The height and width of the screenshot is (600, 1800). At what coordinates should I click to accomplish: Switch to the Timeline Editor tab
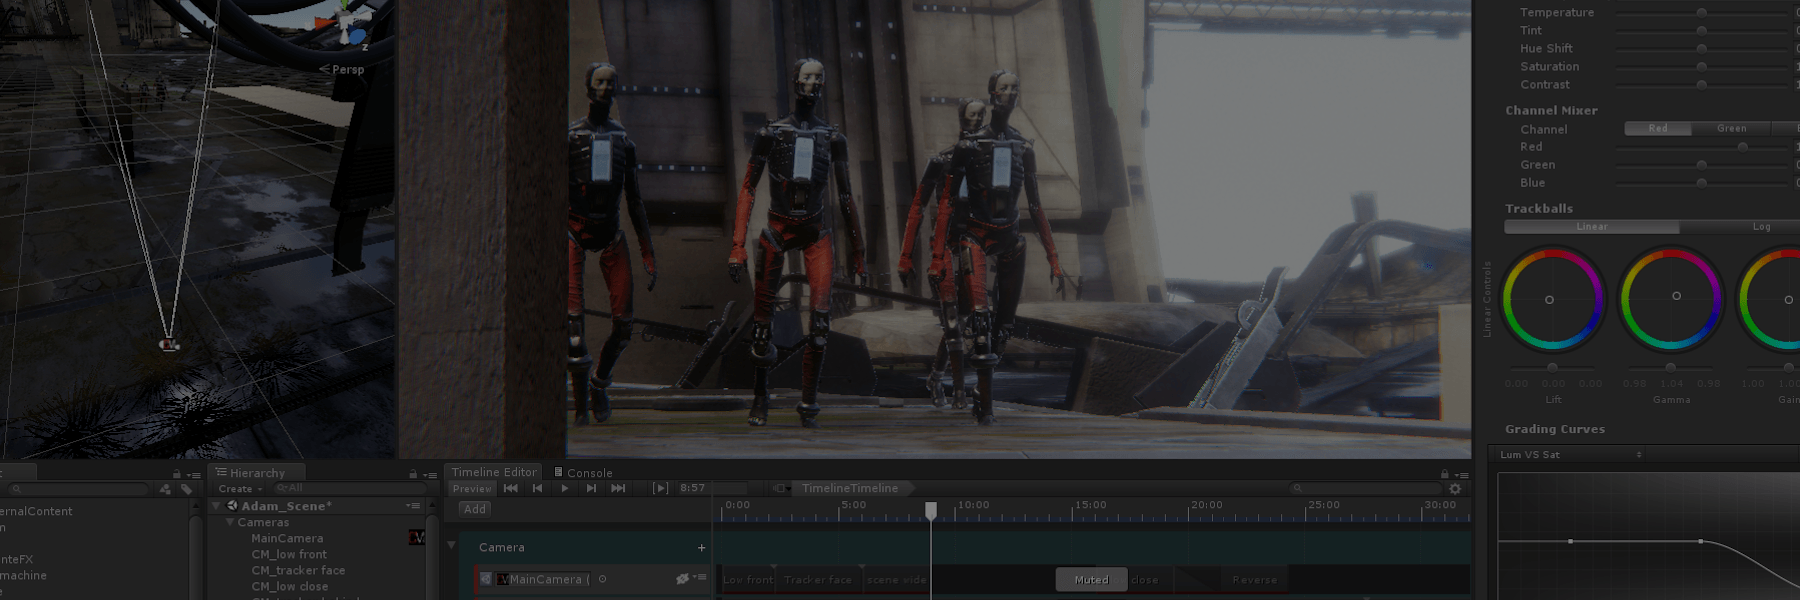tap(494, 472)
